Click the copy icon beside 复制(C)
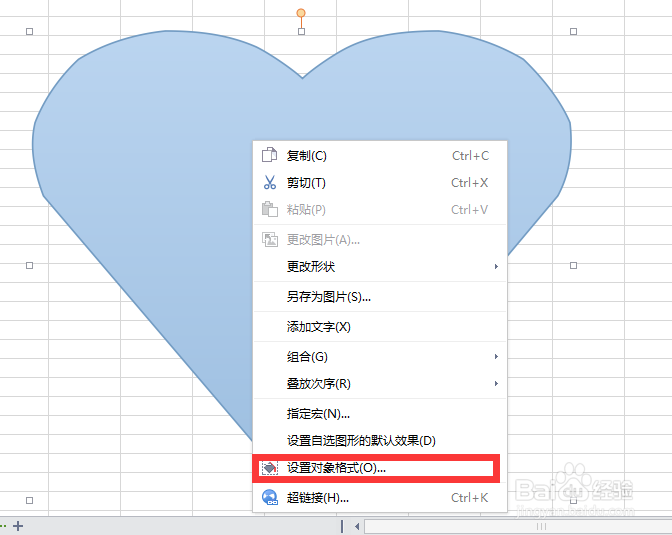 coord(269,155)
